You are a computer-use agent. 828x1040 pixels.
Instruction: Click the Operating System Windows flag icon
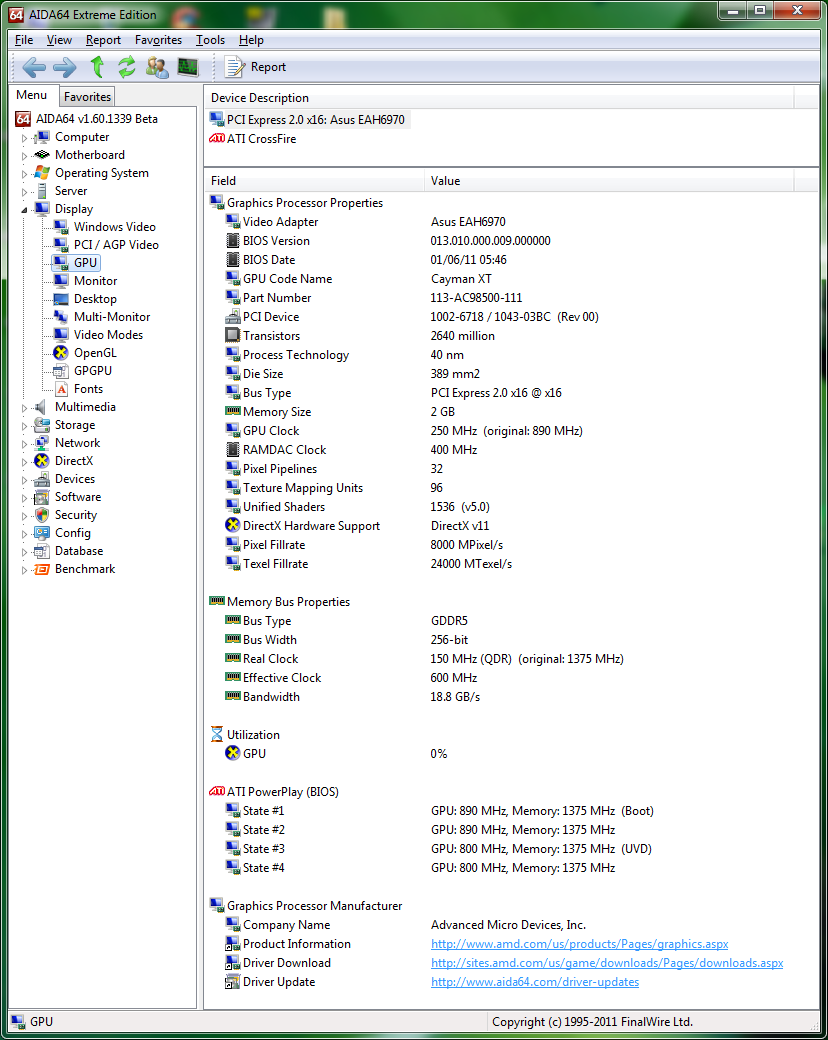click(x=42, y=172)
